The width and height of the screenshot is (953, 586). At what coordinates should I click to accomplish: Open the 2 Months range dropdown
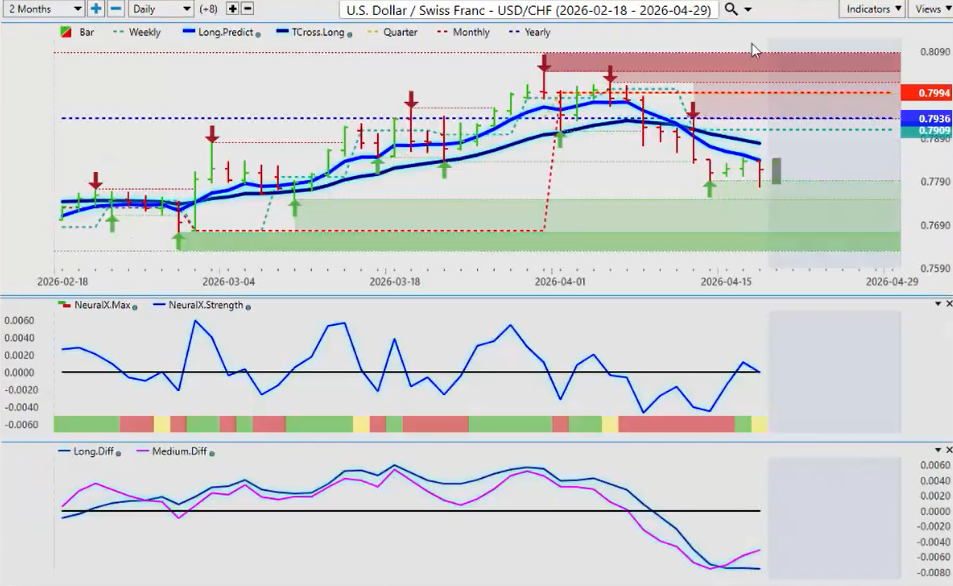pos(43,9)
